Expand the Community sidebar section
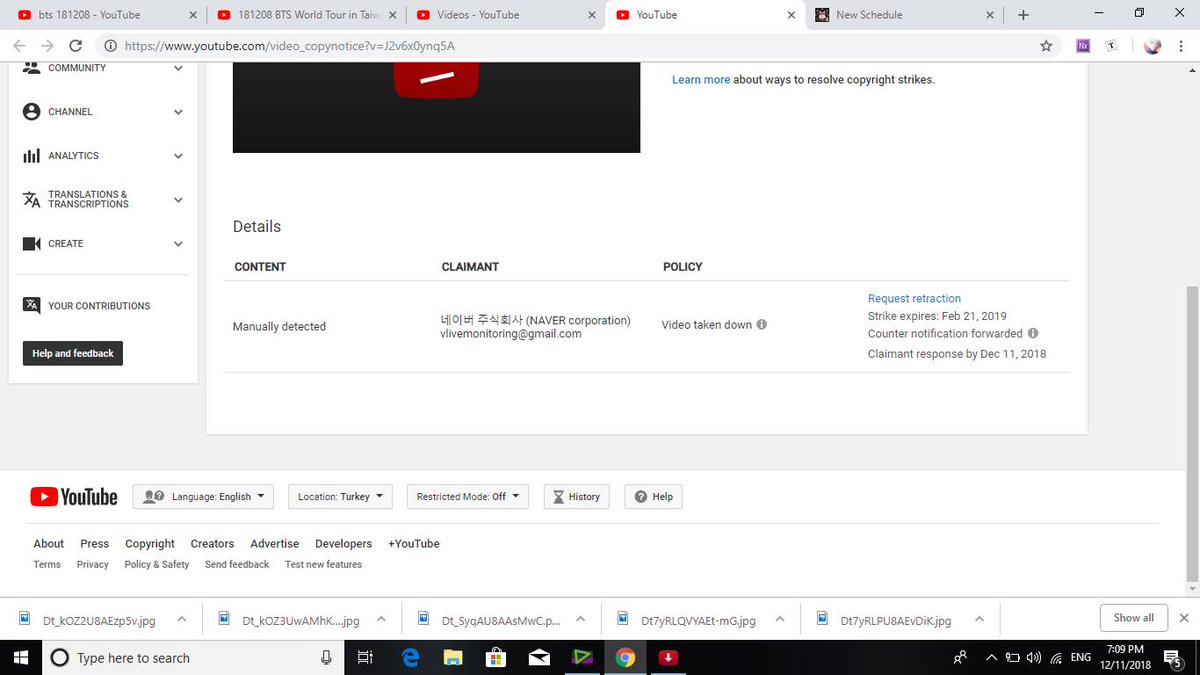 pyautogui.click(x=178, y=68)
